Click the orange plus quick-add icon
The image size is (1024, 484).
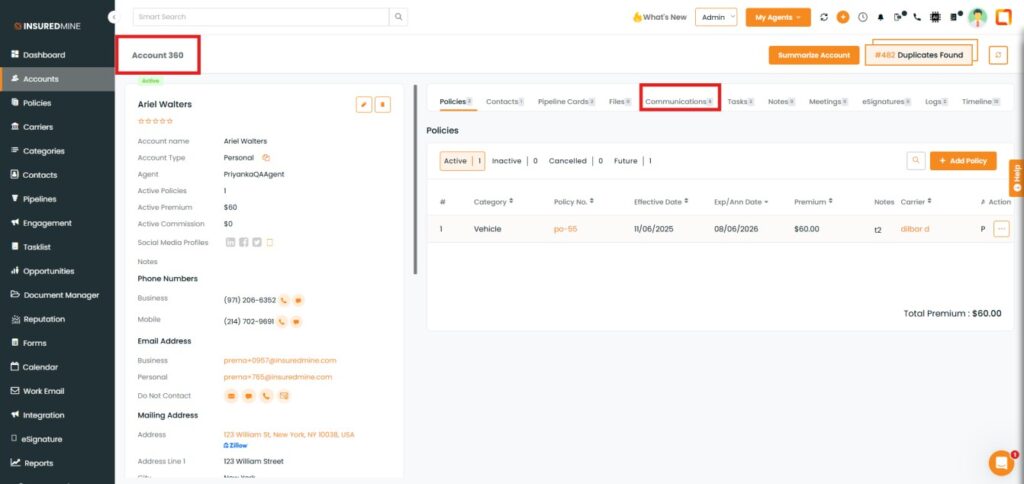pyautogui.click(x=843, y=17)
